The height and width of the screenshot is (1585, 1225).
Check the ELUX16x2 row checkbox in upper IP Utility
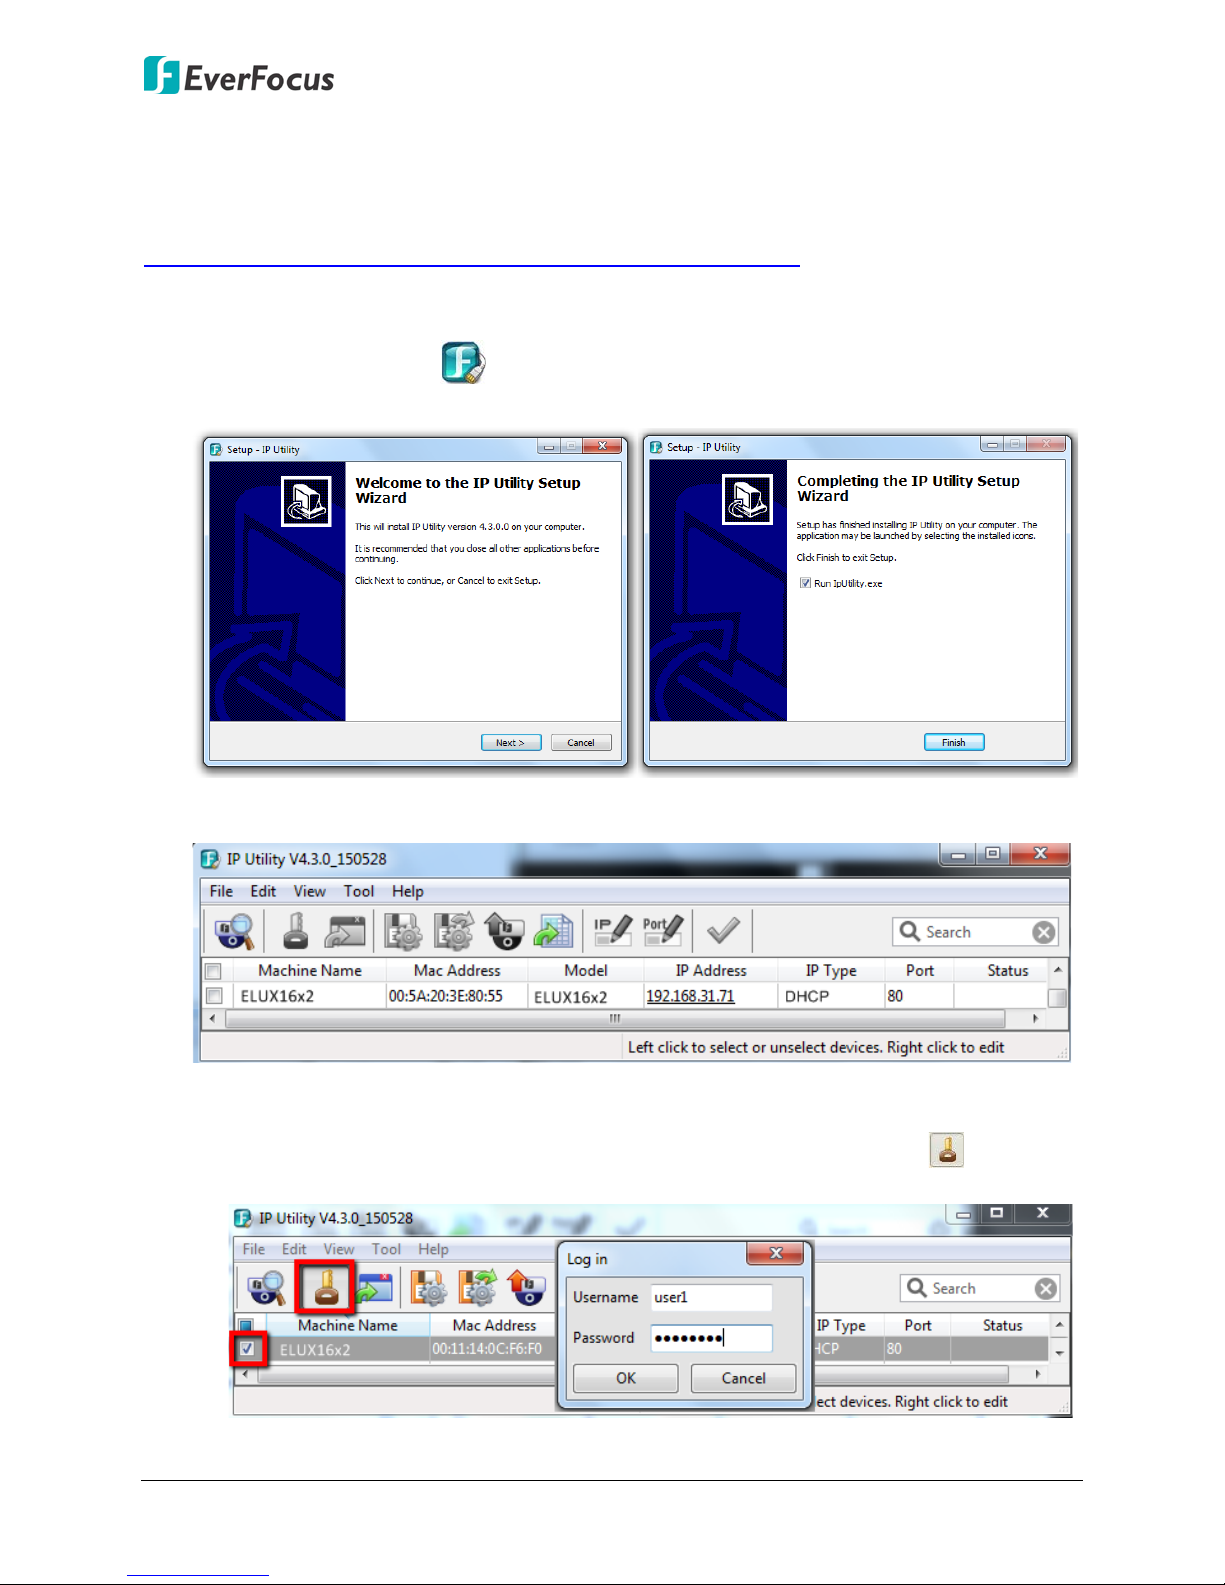coord(213,996)
